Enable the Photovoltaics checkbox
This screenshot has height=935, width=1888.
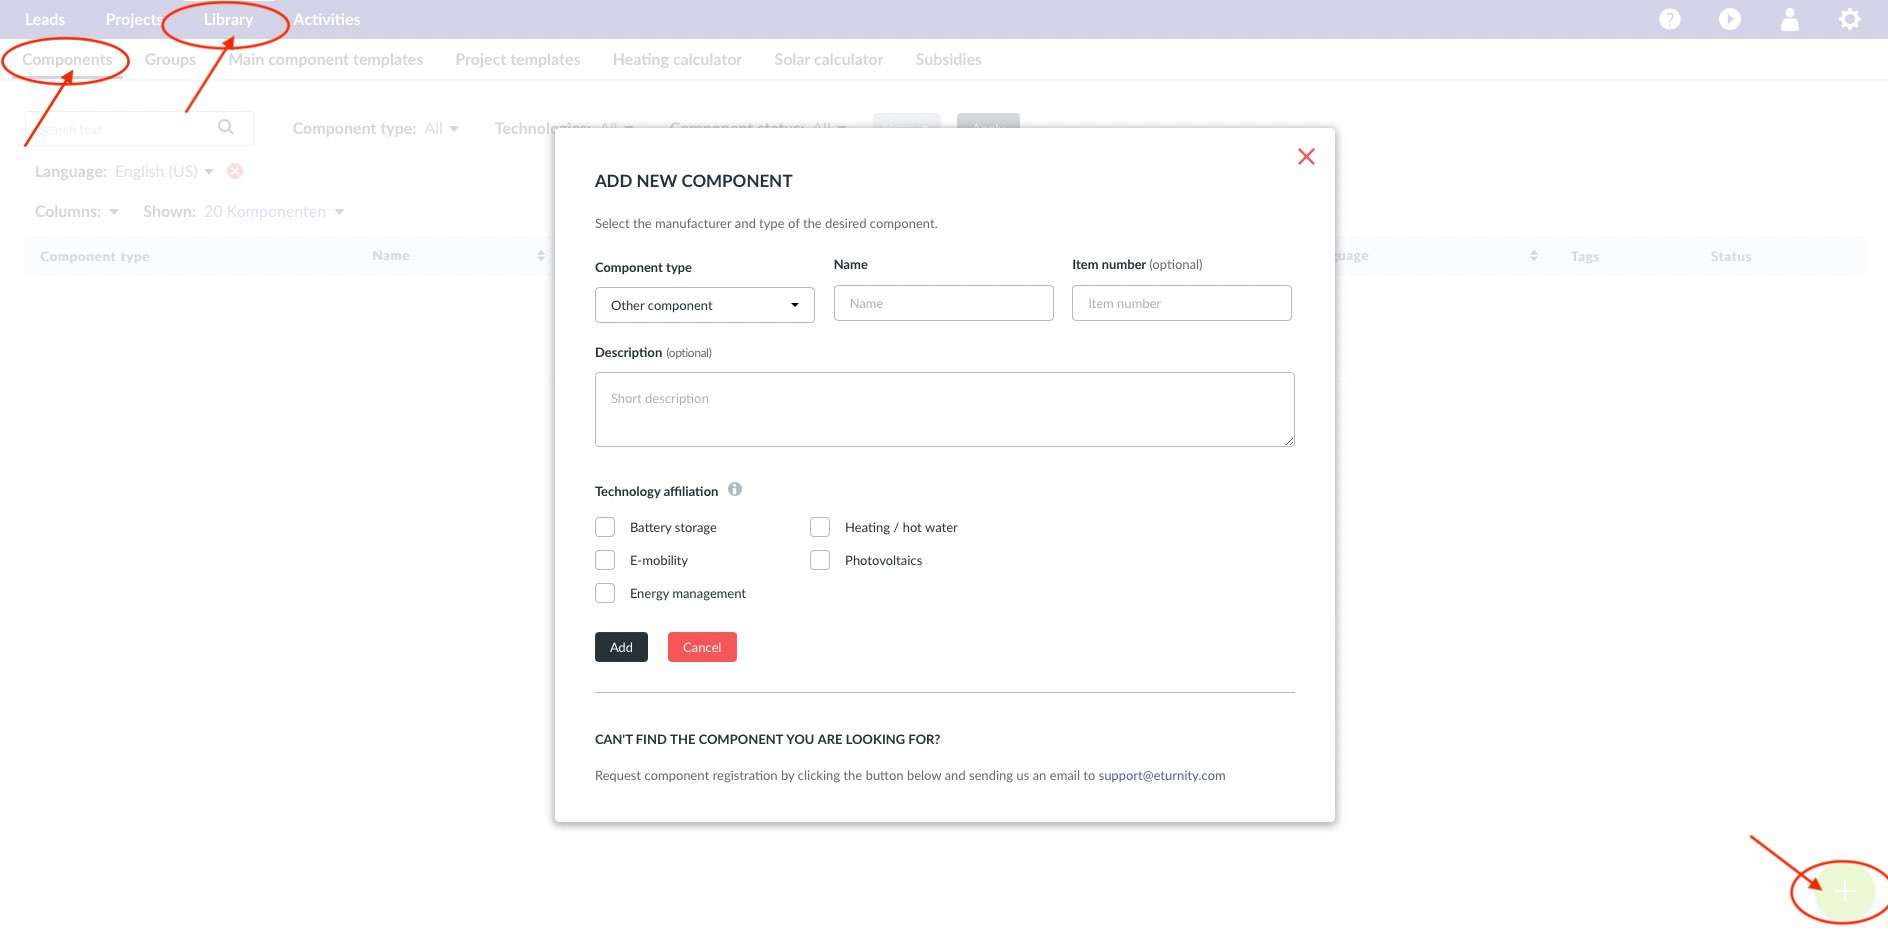click(x=820, y=560)
